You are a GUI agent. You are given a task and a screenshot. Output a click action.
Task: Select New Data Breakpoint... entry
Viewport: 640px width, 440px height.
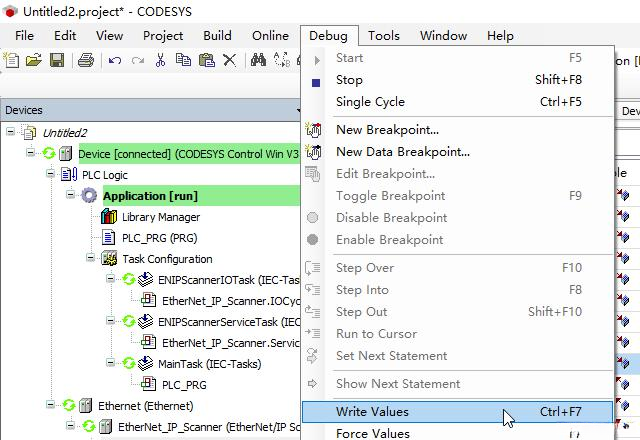coord(457,152)
